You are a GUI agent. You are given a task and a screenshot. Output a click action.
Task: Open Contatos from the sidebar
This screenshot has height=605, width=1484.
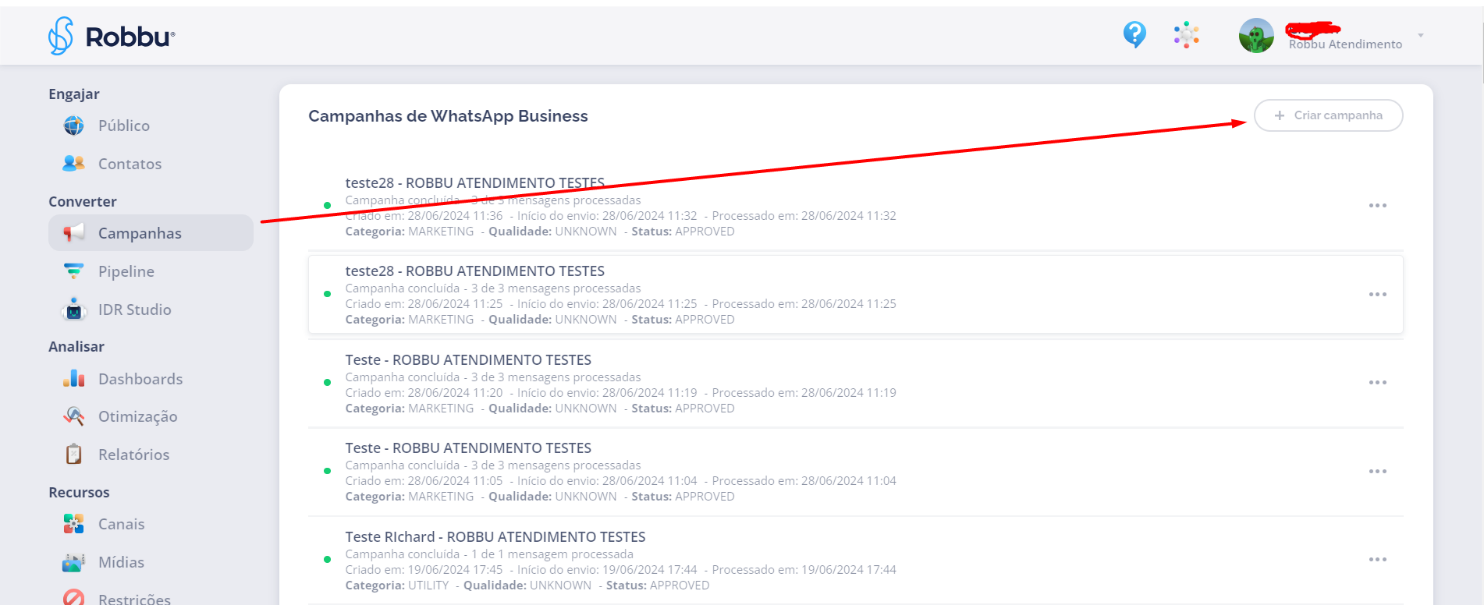pyautogui.click(x=129, y=164)
